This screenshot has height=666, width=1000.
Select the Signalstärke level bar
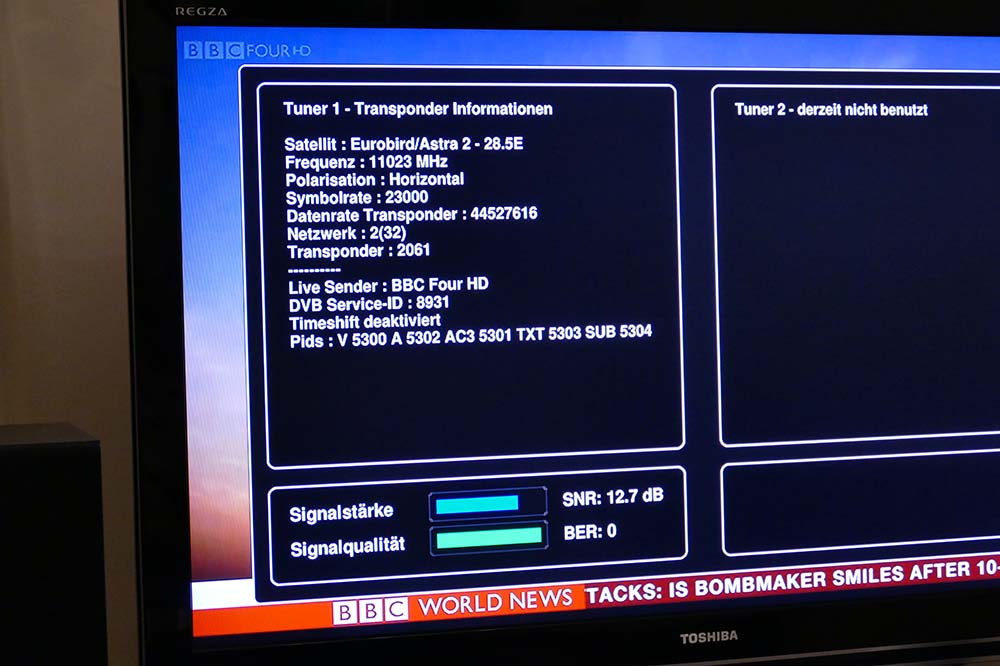tap(487, 504)
